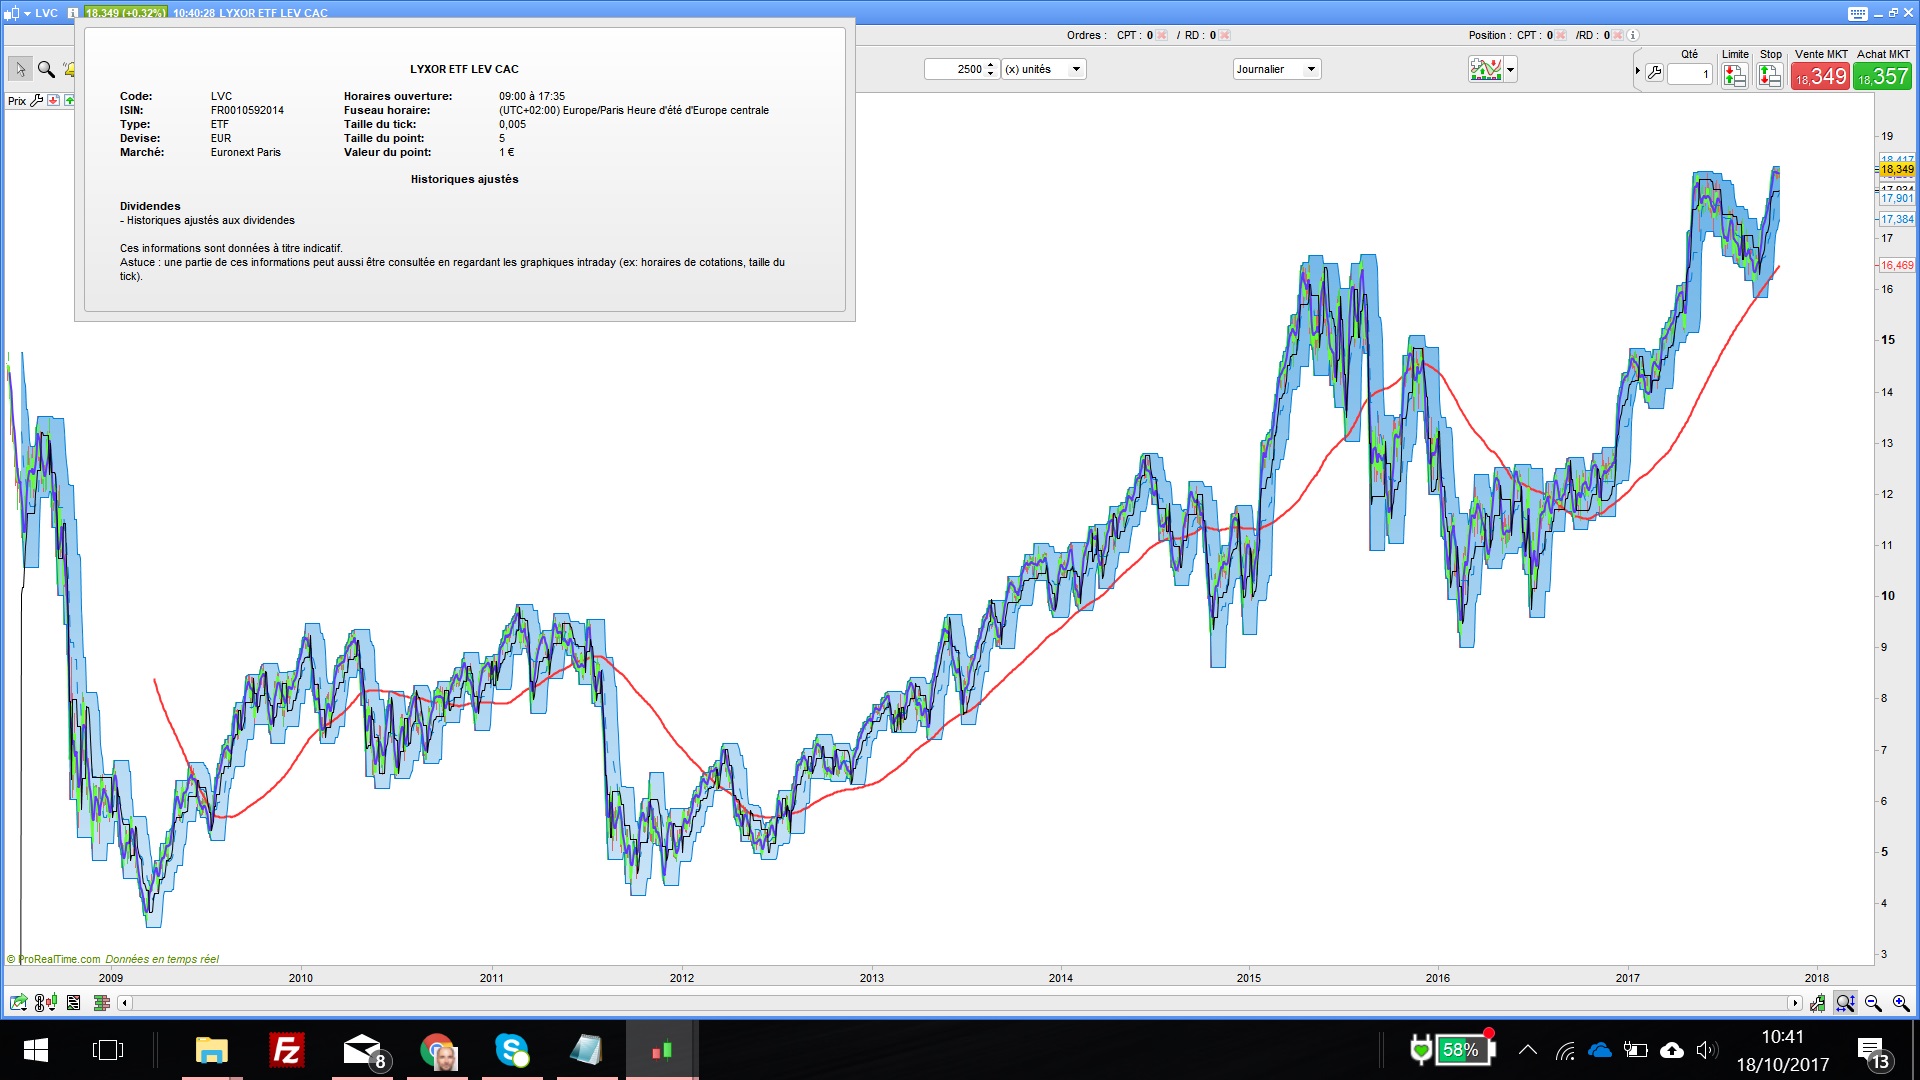Click the Qté quantity input field
This screenshot has height=1080, width=1920.
(x=1690, y=74)
